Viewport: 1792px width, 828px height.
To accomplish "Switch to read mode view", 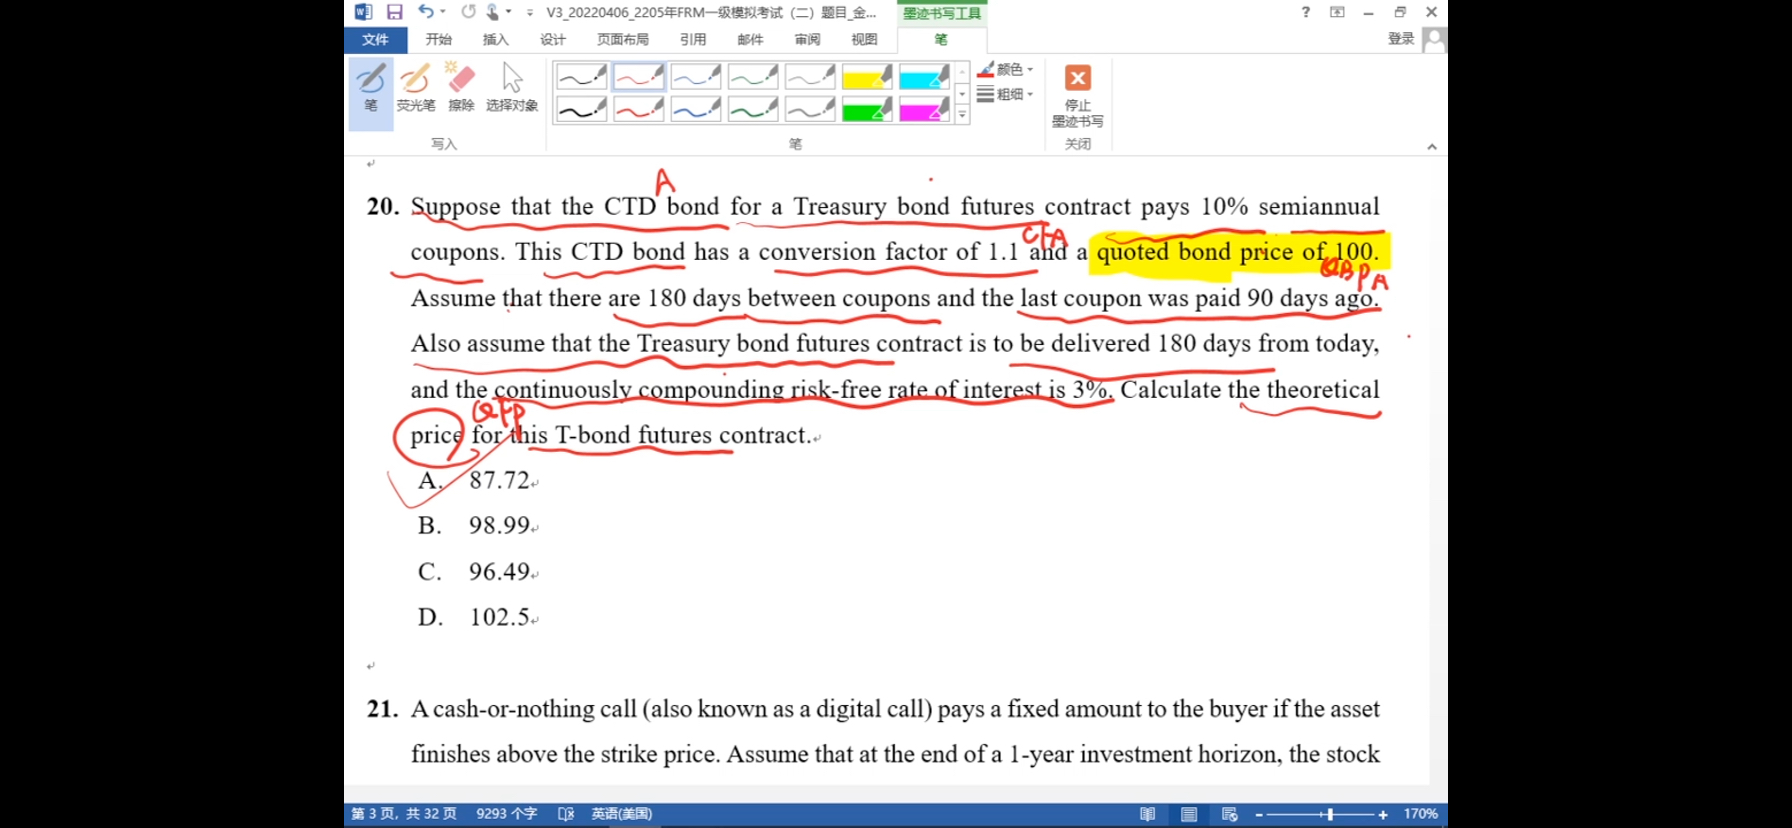I will [x=1148, y=814].
